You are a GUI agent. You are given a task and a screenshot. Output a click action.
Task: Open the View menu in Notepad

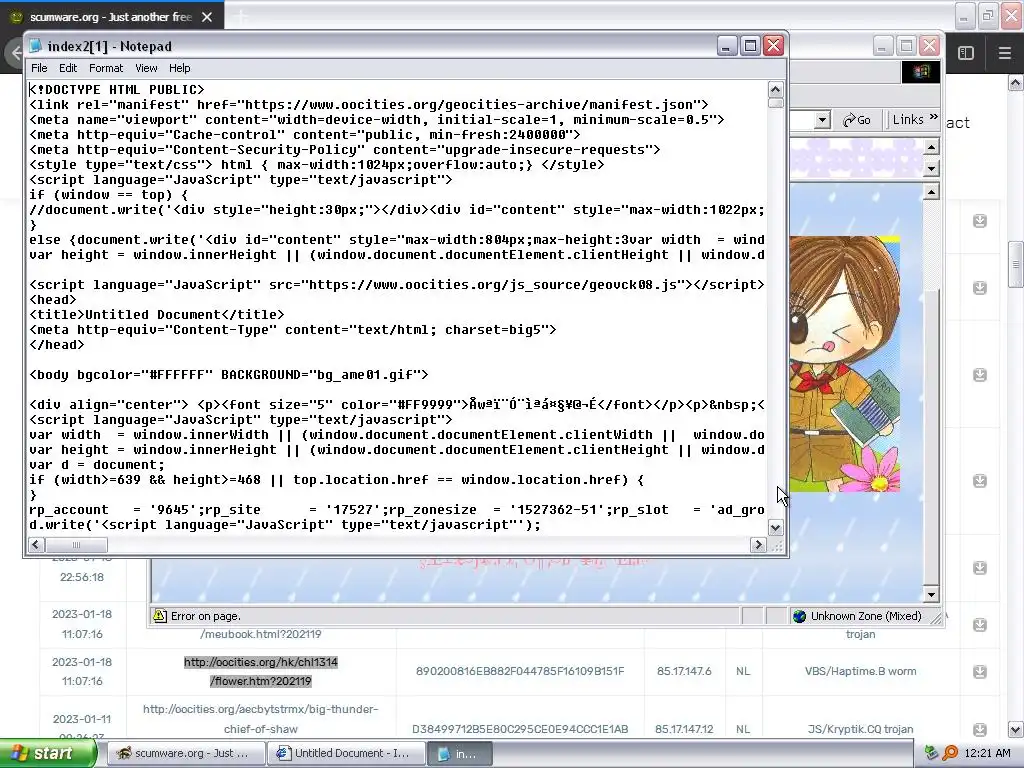[x=146, y=68]
